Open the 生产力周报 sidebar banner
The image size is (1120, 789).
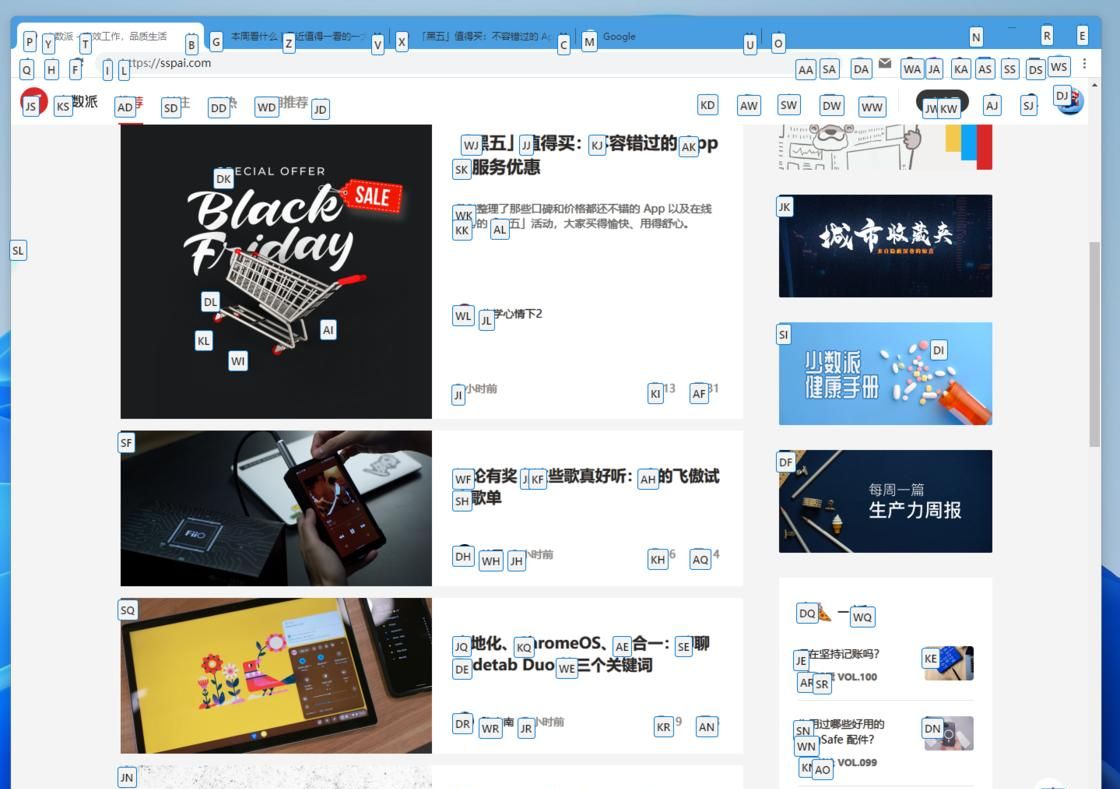[884, 500]
